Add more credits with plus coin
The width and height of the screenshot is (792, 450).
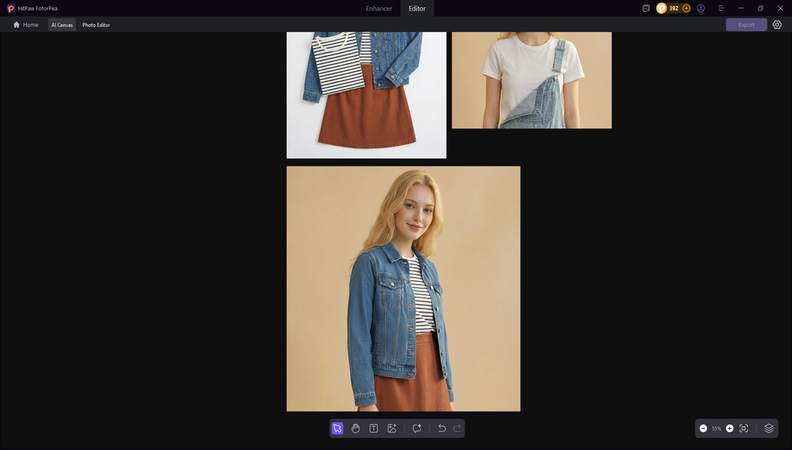tap(686, 8)
